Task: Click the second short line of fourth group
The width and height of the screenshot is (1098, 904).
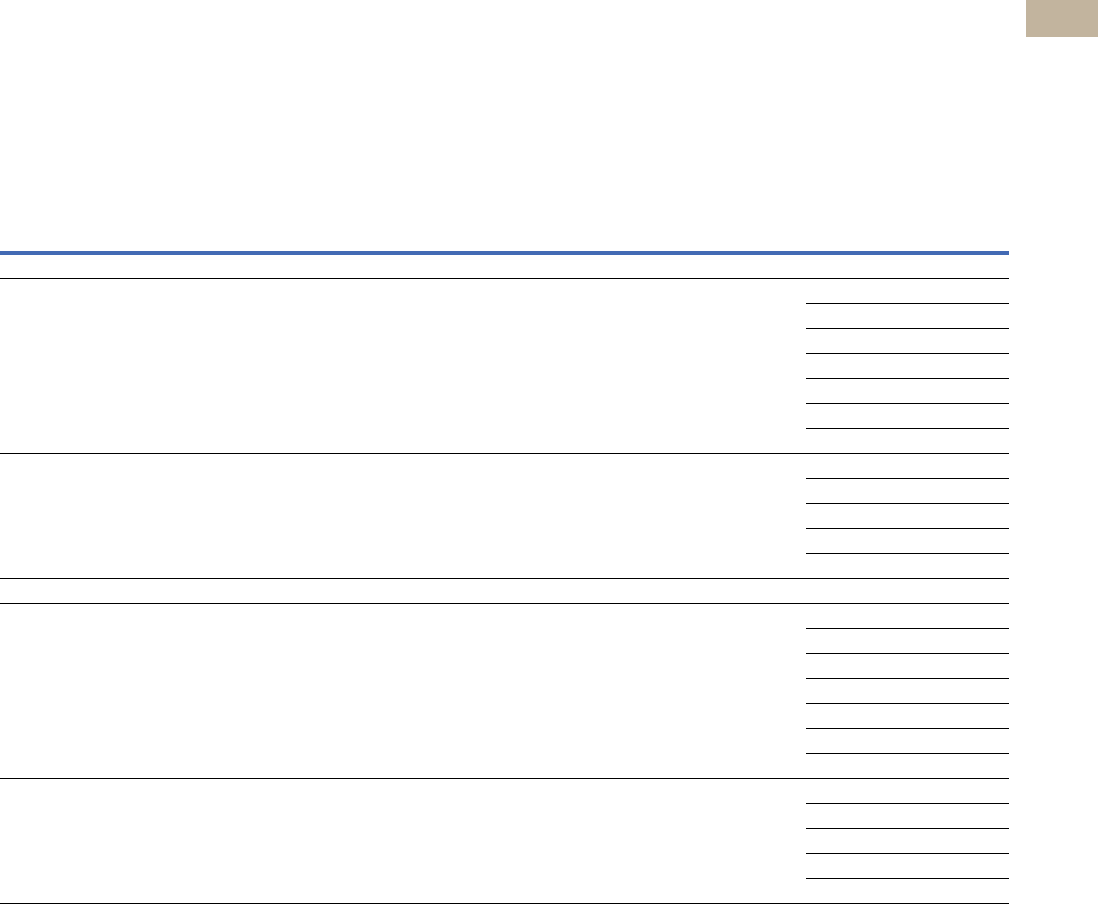Action: click(x=908, y=828)
